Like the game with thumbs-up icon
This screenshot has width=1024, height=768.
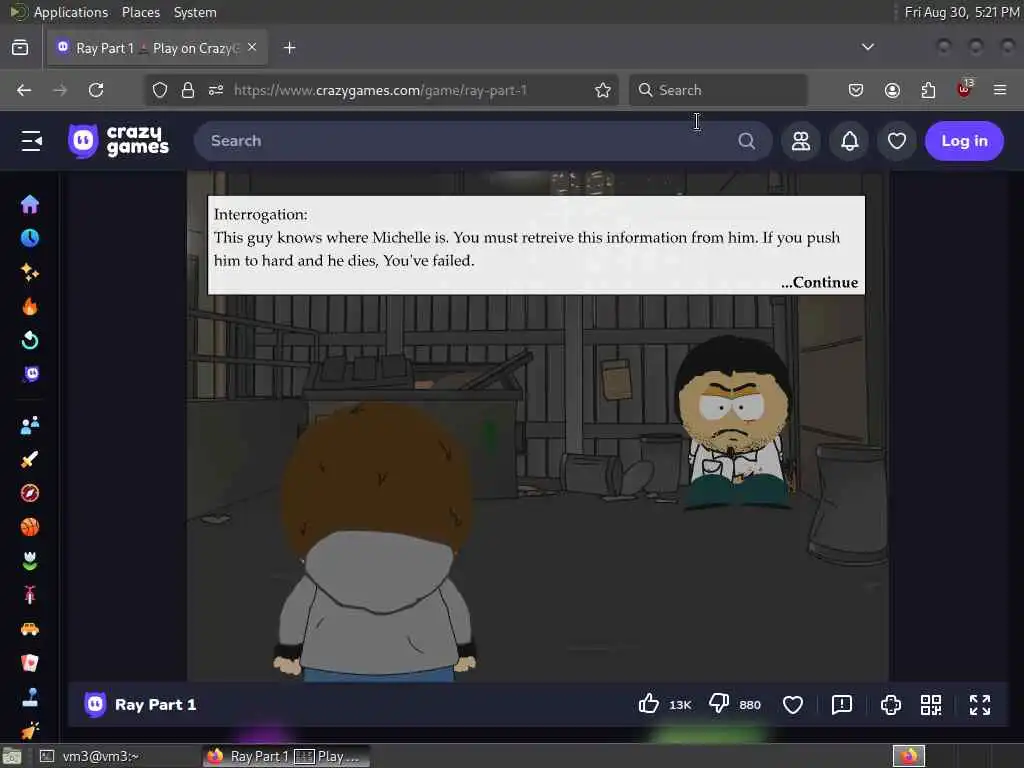pyautogui.click(x=648, y=704)
